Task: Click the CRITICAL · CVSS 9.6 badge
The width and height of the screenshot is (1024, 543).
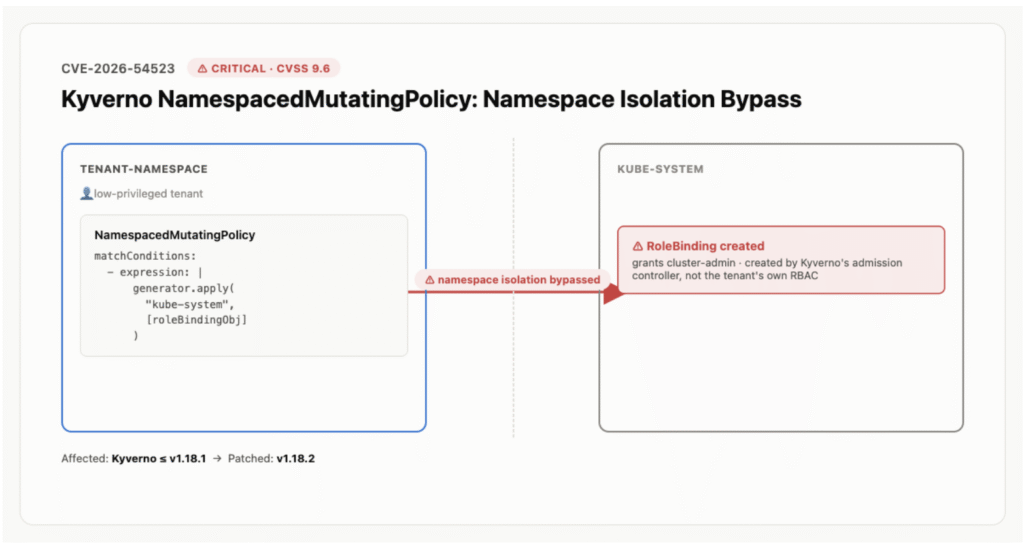Action: click(x=264, y=69)
